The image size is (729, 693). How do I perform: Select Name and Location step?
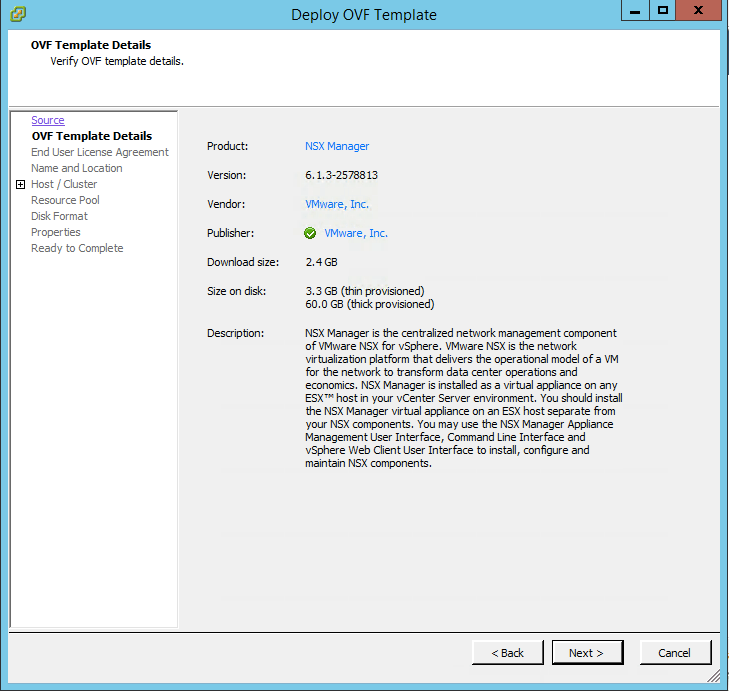tap(76, 168)
